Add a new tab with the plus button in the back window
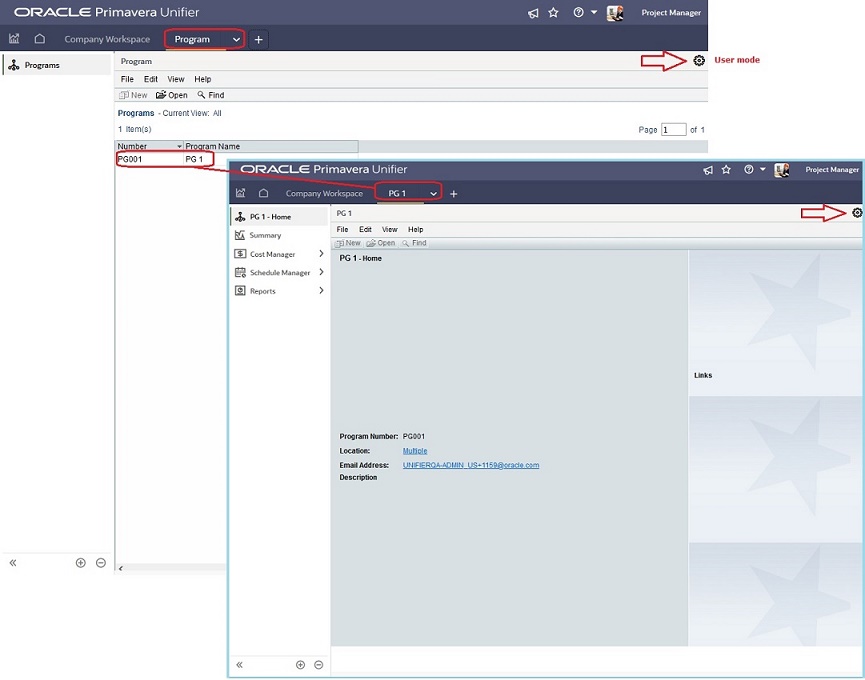 258,40
